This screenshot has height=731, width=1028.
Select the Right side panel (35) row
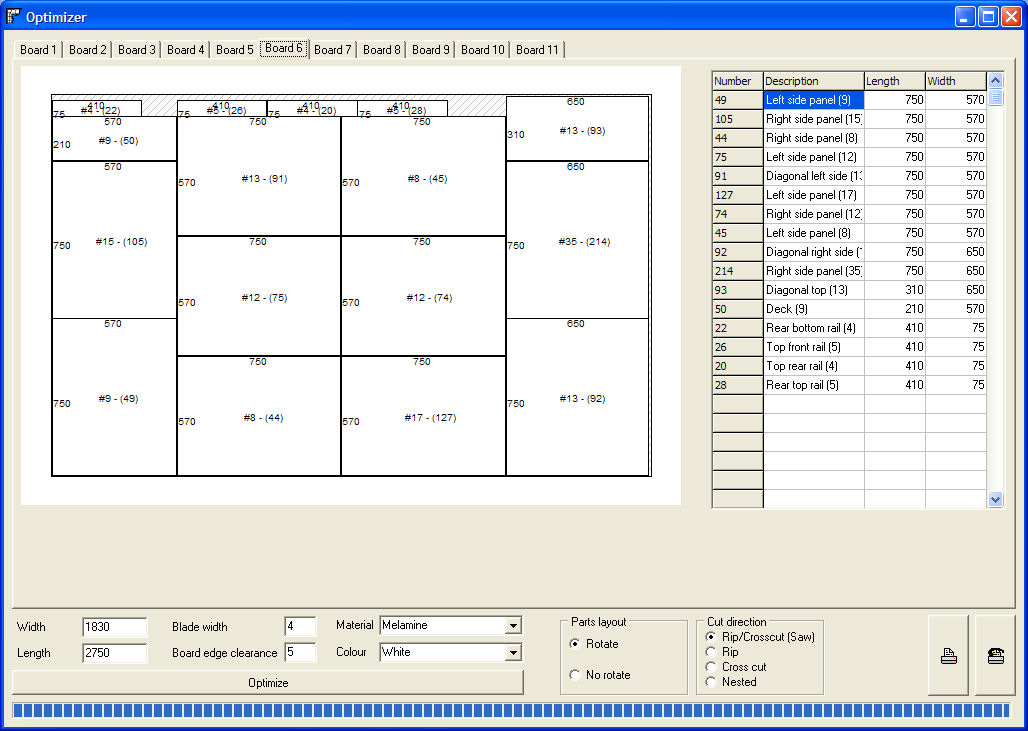pos(848,271)
